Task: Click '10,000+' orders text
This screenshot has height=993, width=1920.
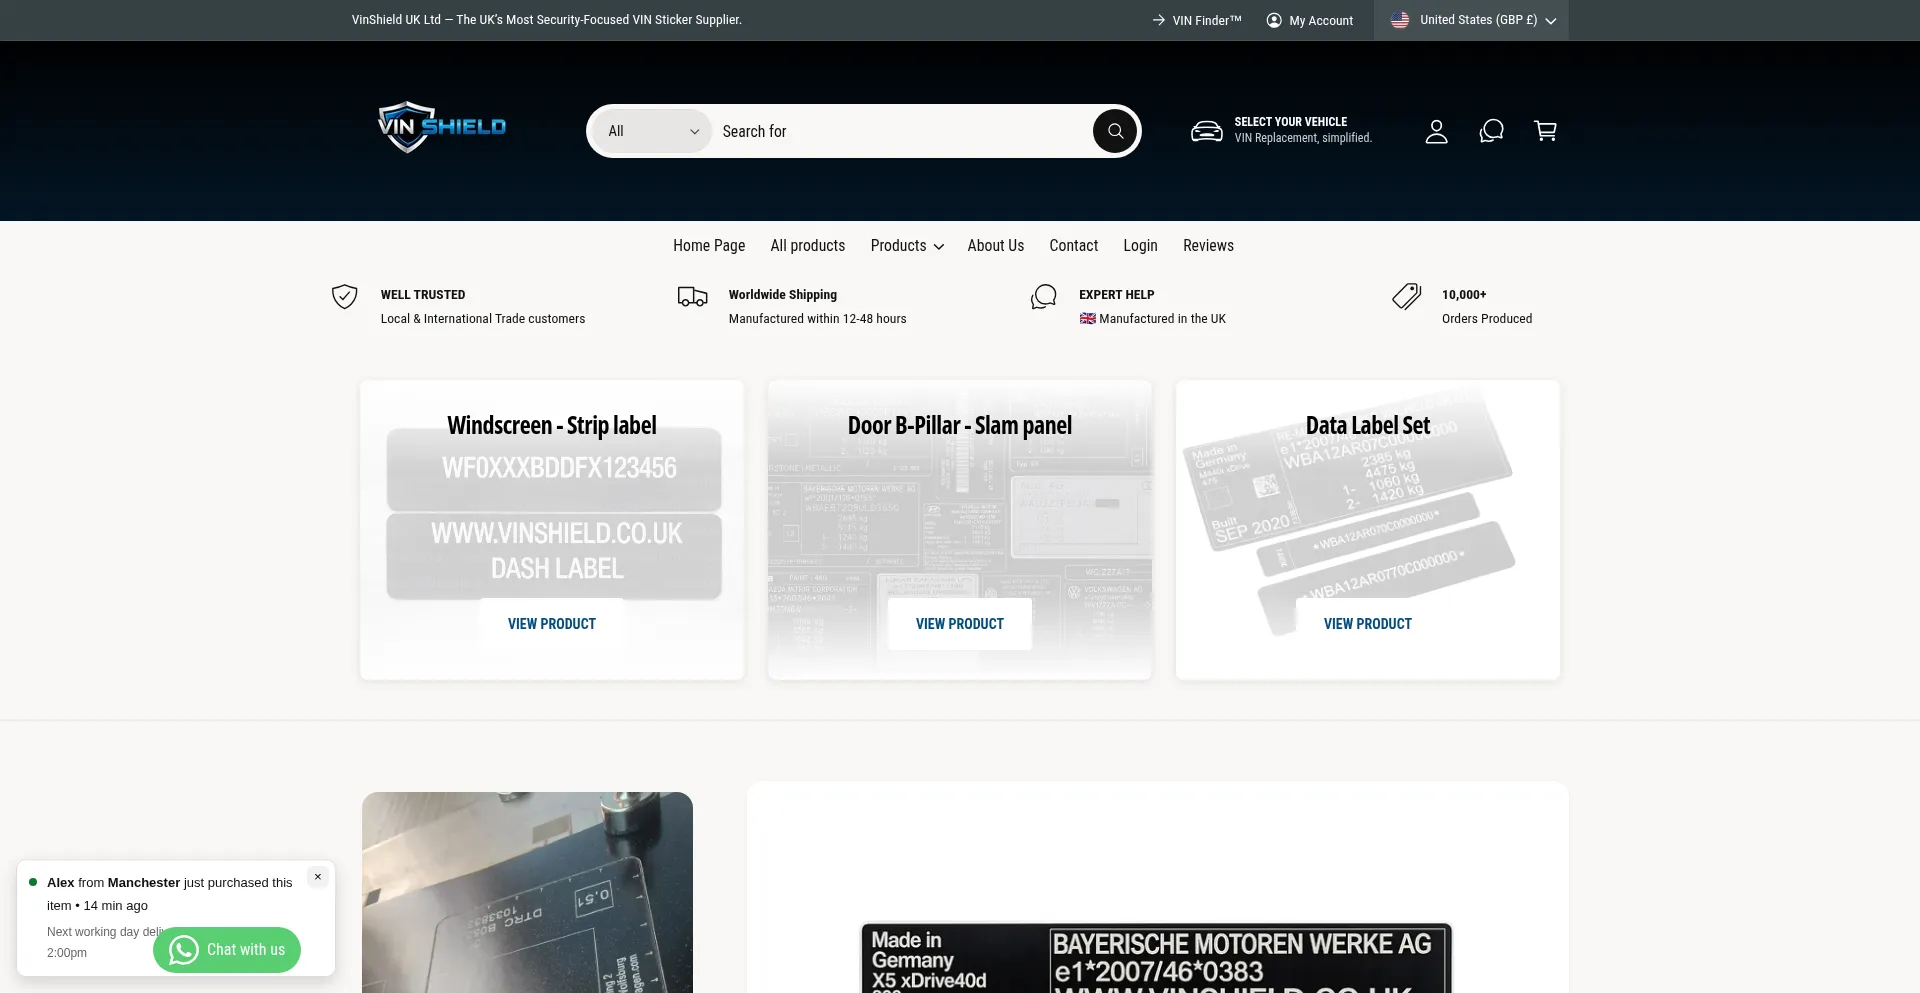Action: 1464,295
